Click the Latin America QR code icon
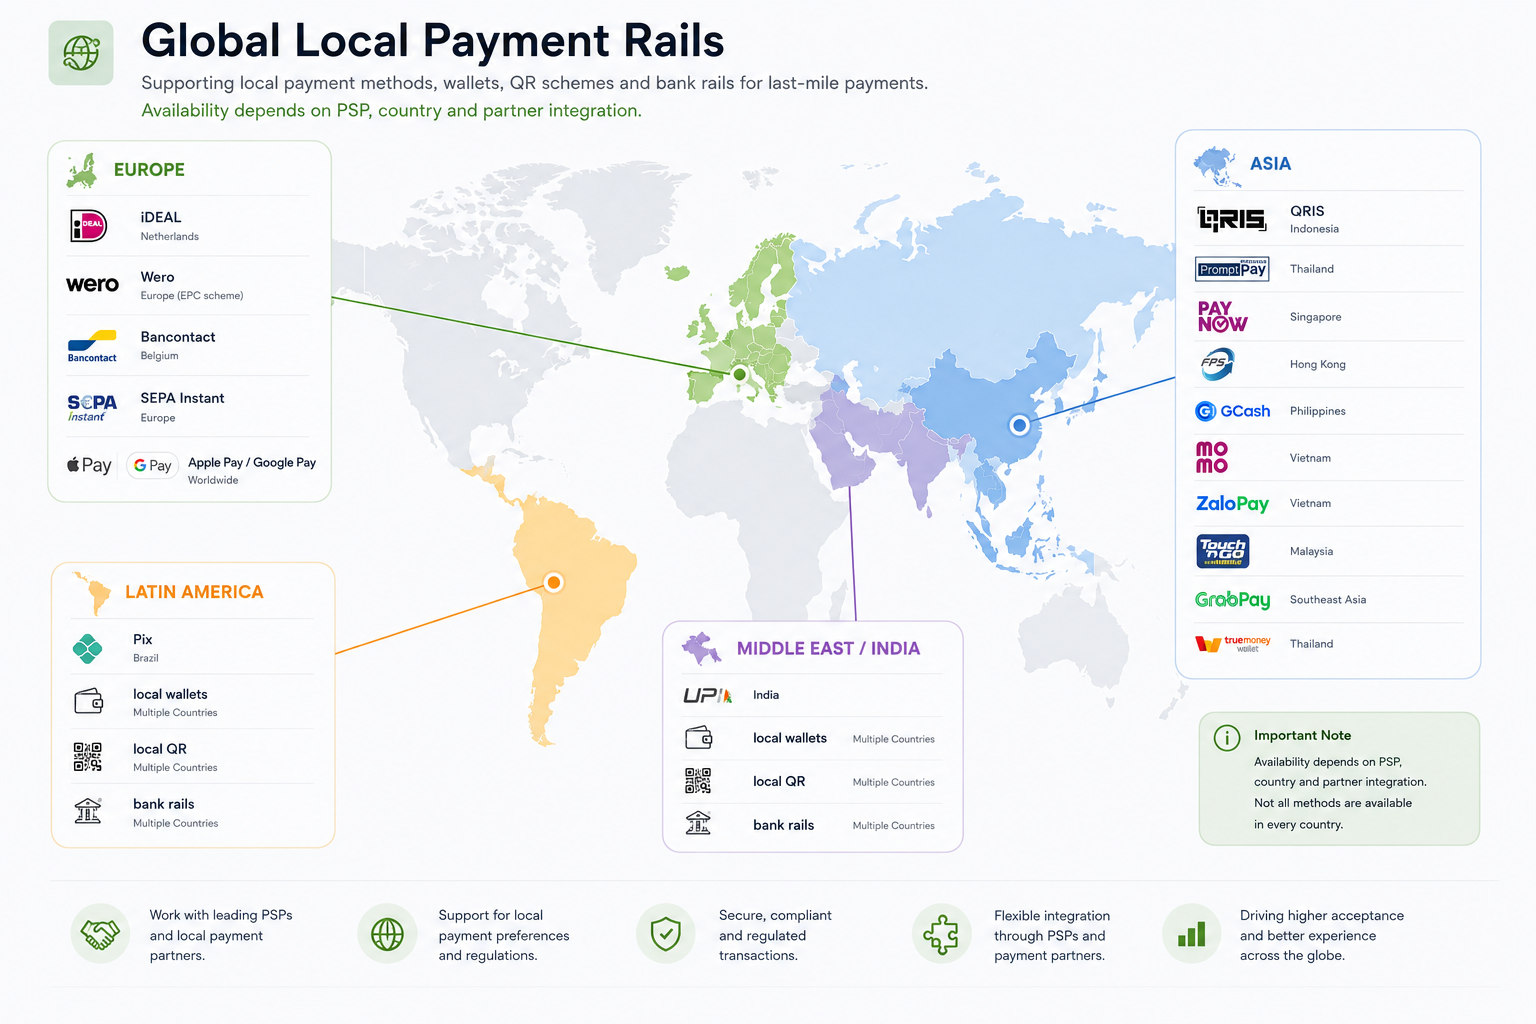Screen dimensions: 1536x1024 (88, 757)
